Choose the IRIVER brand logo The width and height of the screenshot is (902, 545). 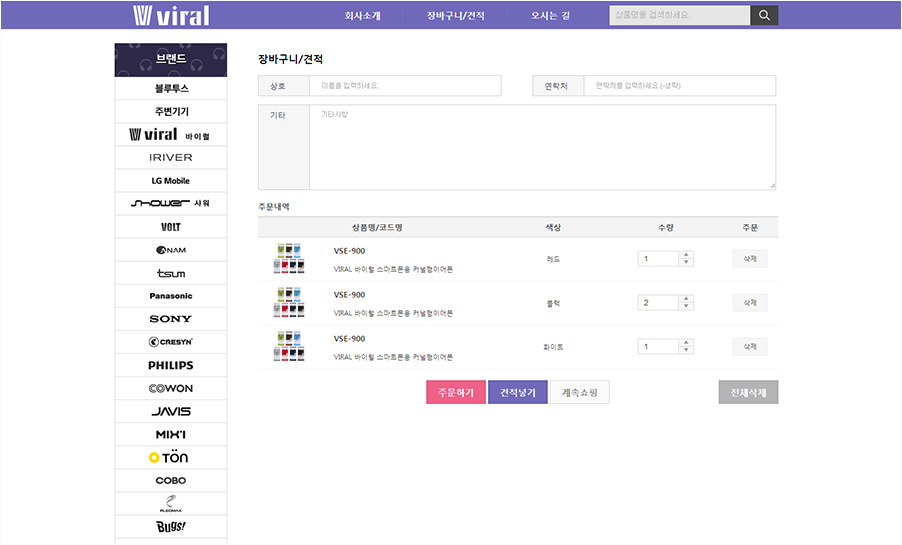tap(171, 158)
